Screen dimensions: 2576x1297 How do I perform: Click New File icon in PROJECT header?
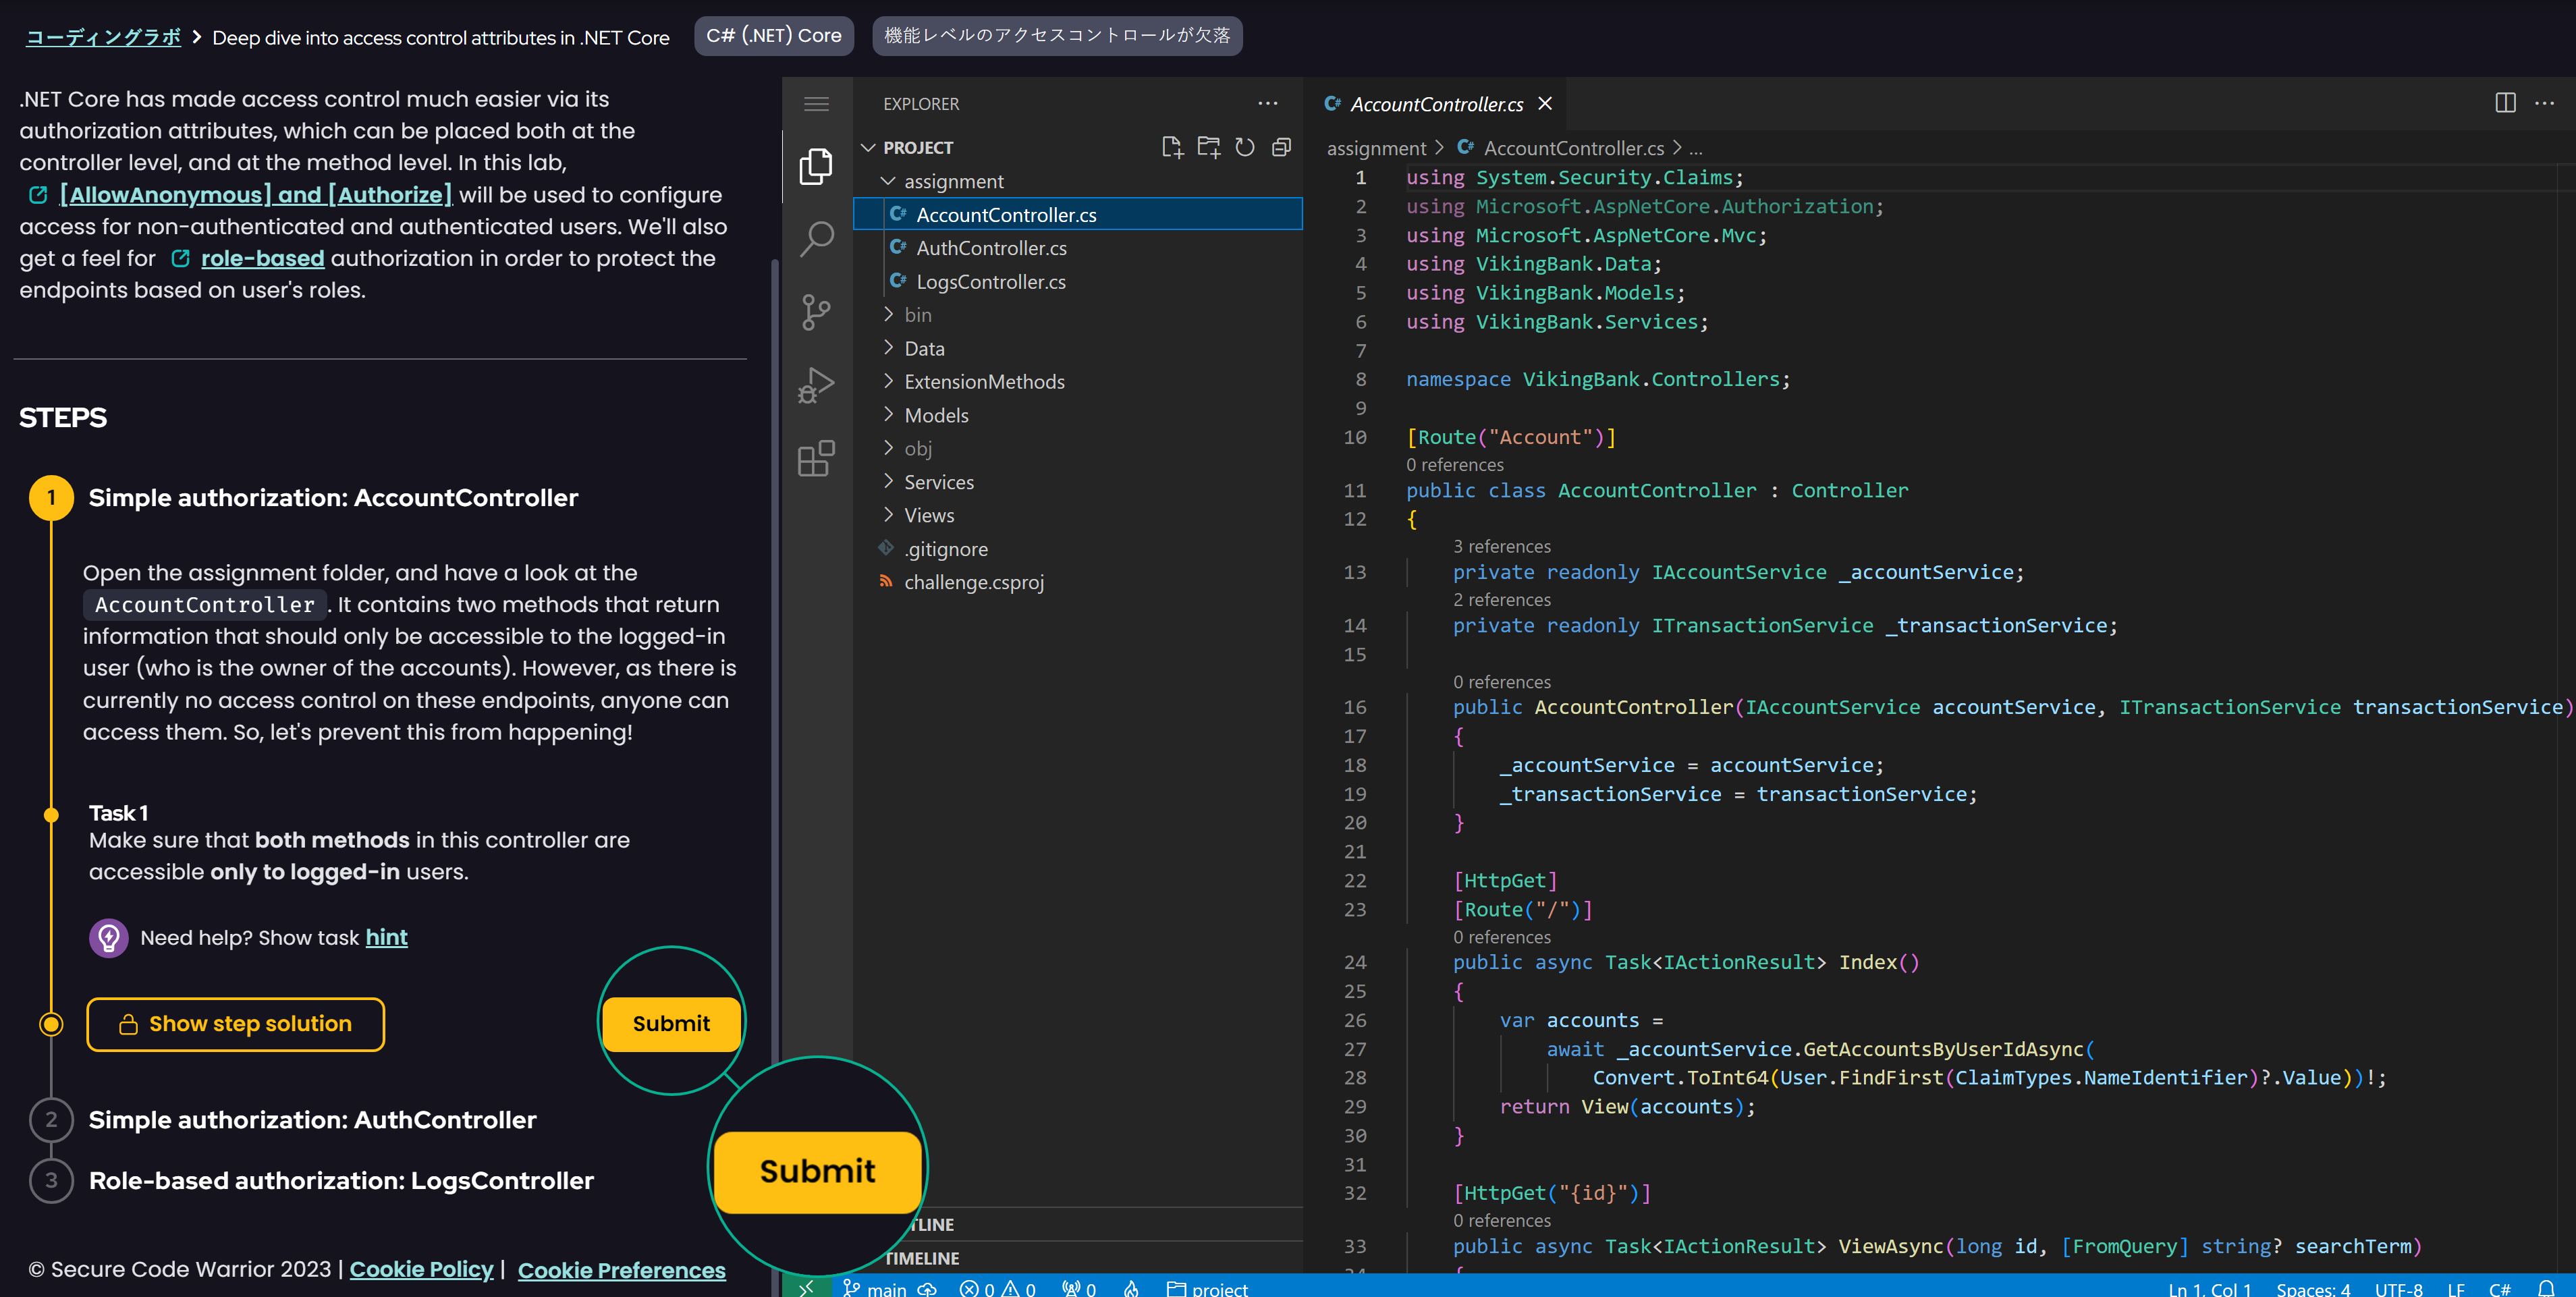[1172, 147]
